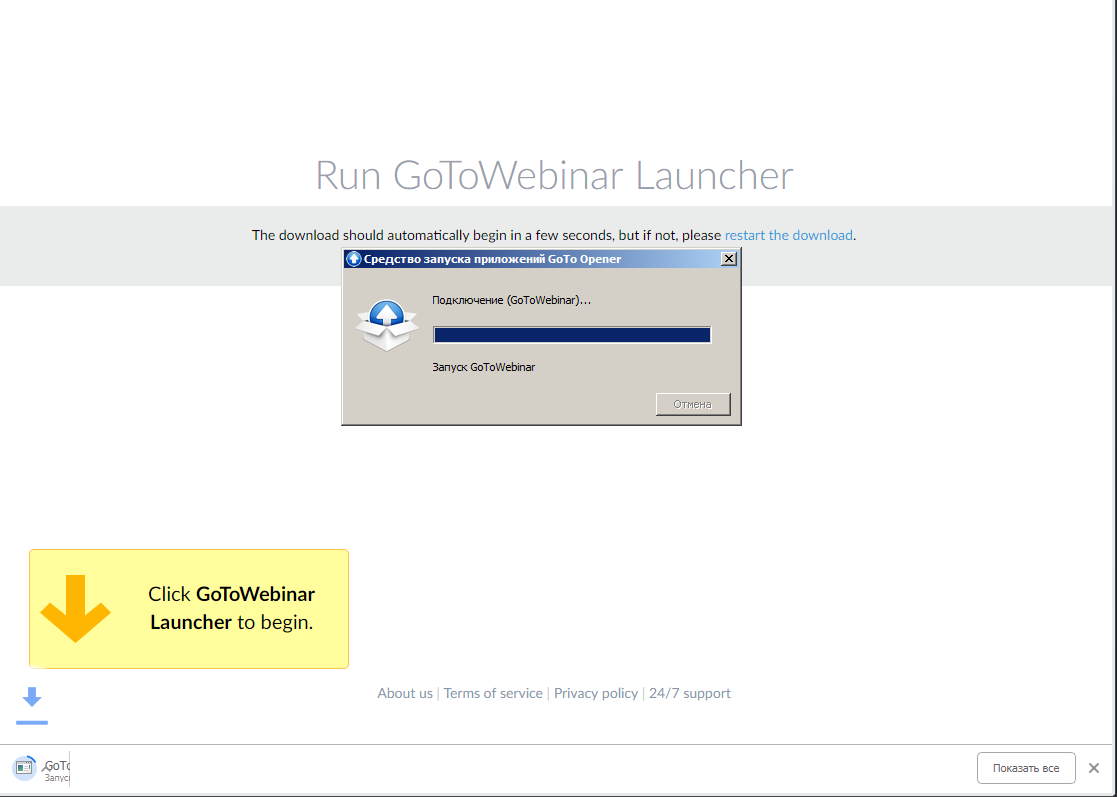Open the About us link

pos(405,693)
